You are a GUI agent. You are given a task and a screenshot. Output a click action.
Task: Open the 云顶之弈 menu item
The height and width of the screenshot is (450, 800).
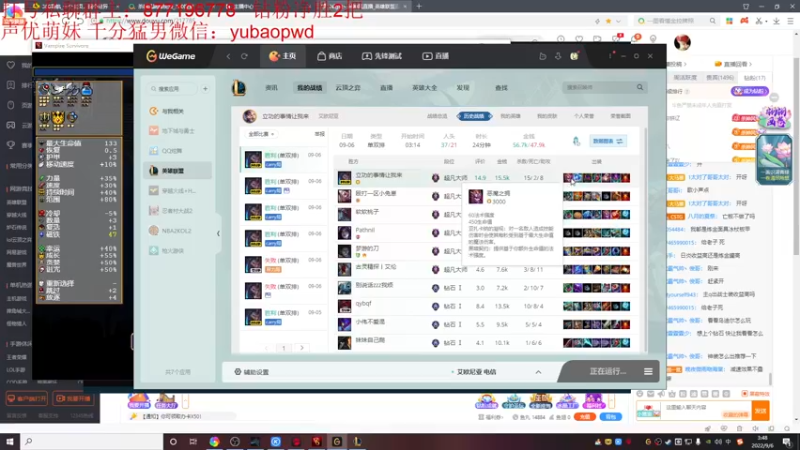coord(348,88)
